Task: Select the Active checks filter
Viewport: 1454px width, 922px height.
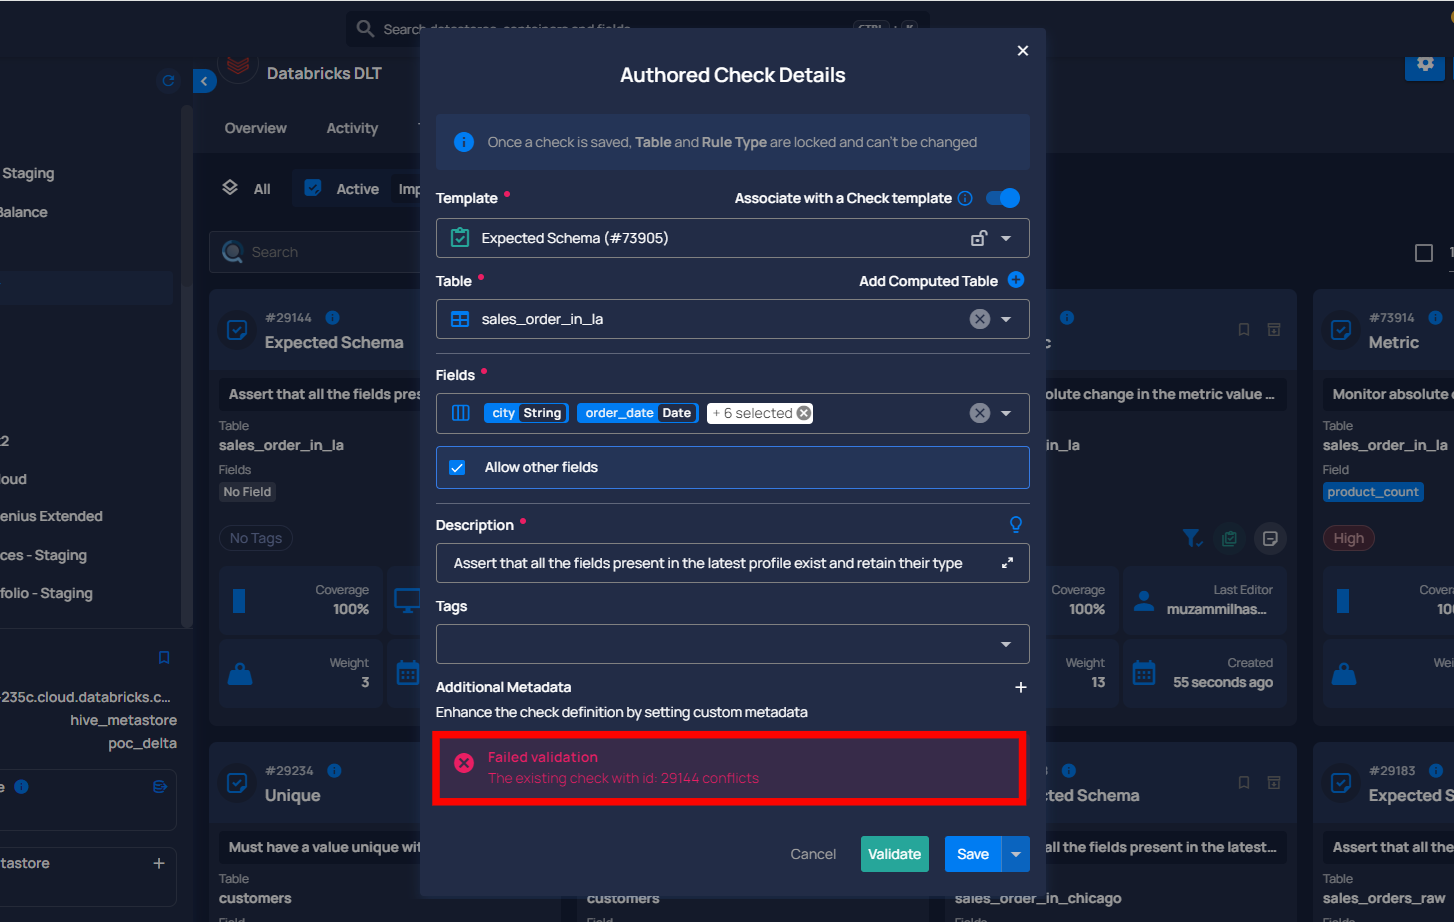Action: point(343,188)
